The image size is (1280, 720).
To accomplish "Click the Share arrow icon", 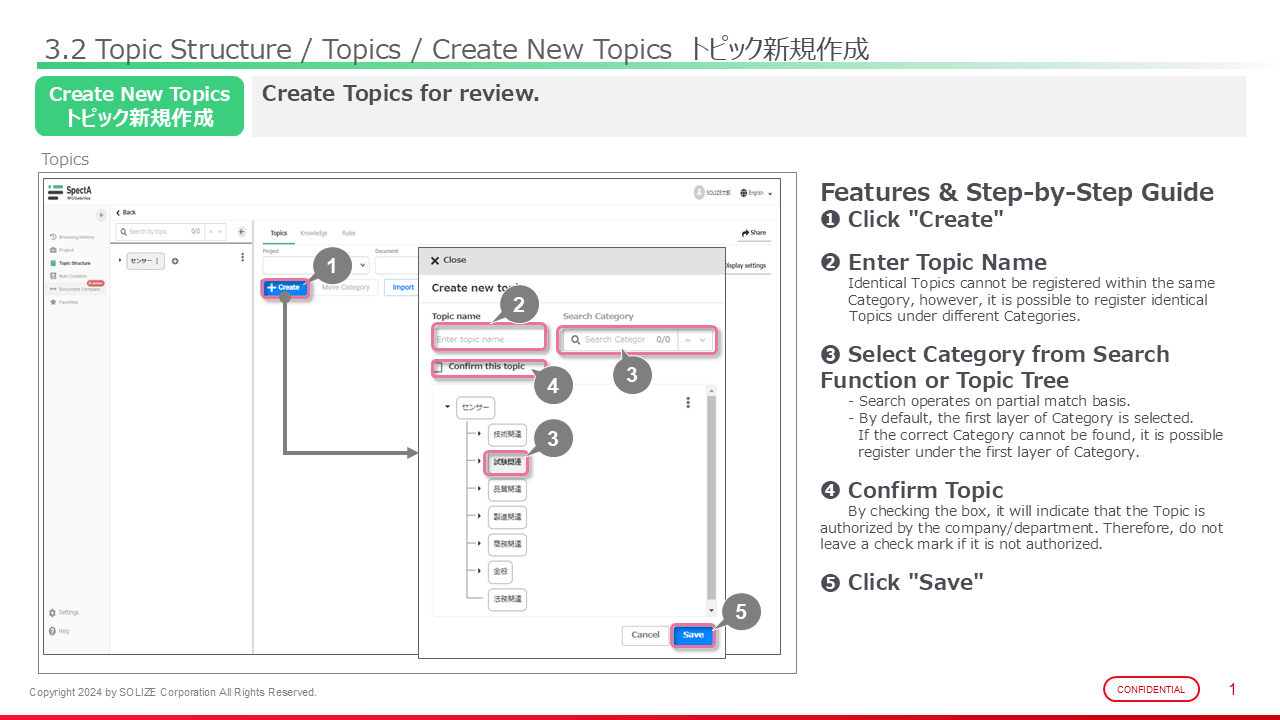I will (x=746, y=233).
